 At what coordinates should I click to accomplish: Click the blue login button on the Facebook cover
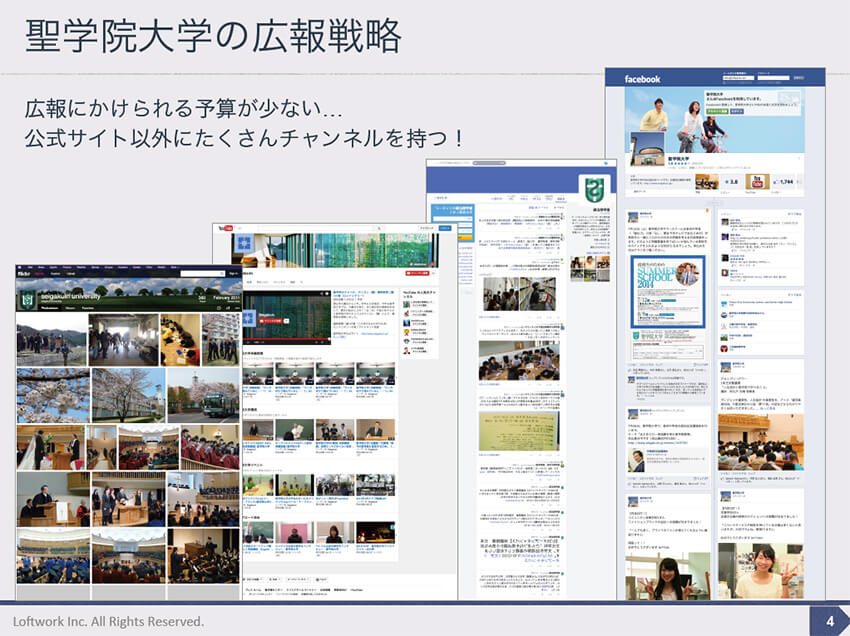point(737,111)
